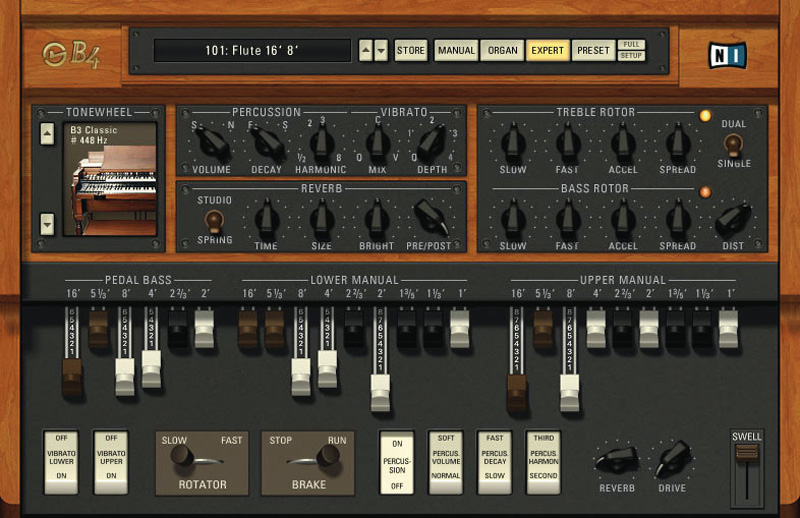Click the Pedal Bass 8' drawbar
Screen dimensions: 800x518
(125, 377)
